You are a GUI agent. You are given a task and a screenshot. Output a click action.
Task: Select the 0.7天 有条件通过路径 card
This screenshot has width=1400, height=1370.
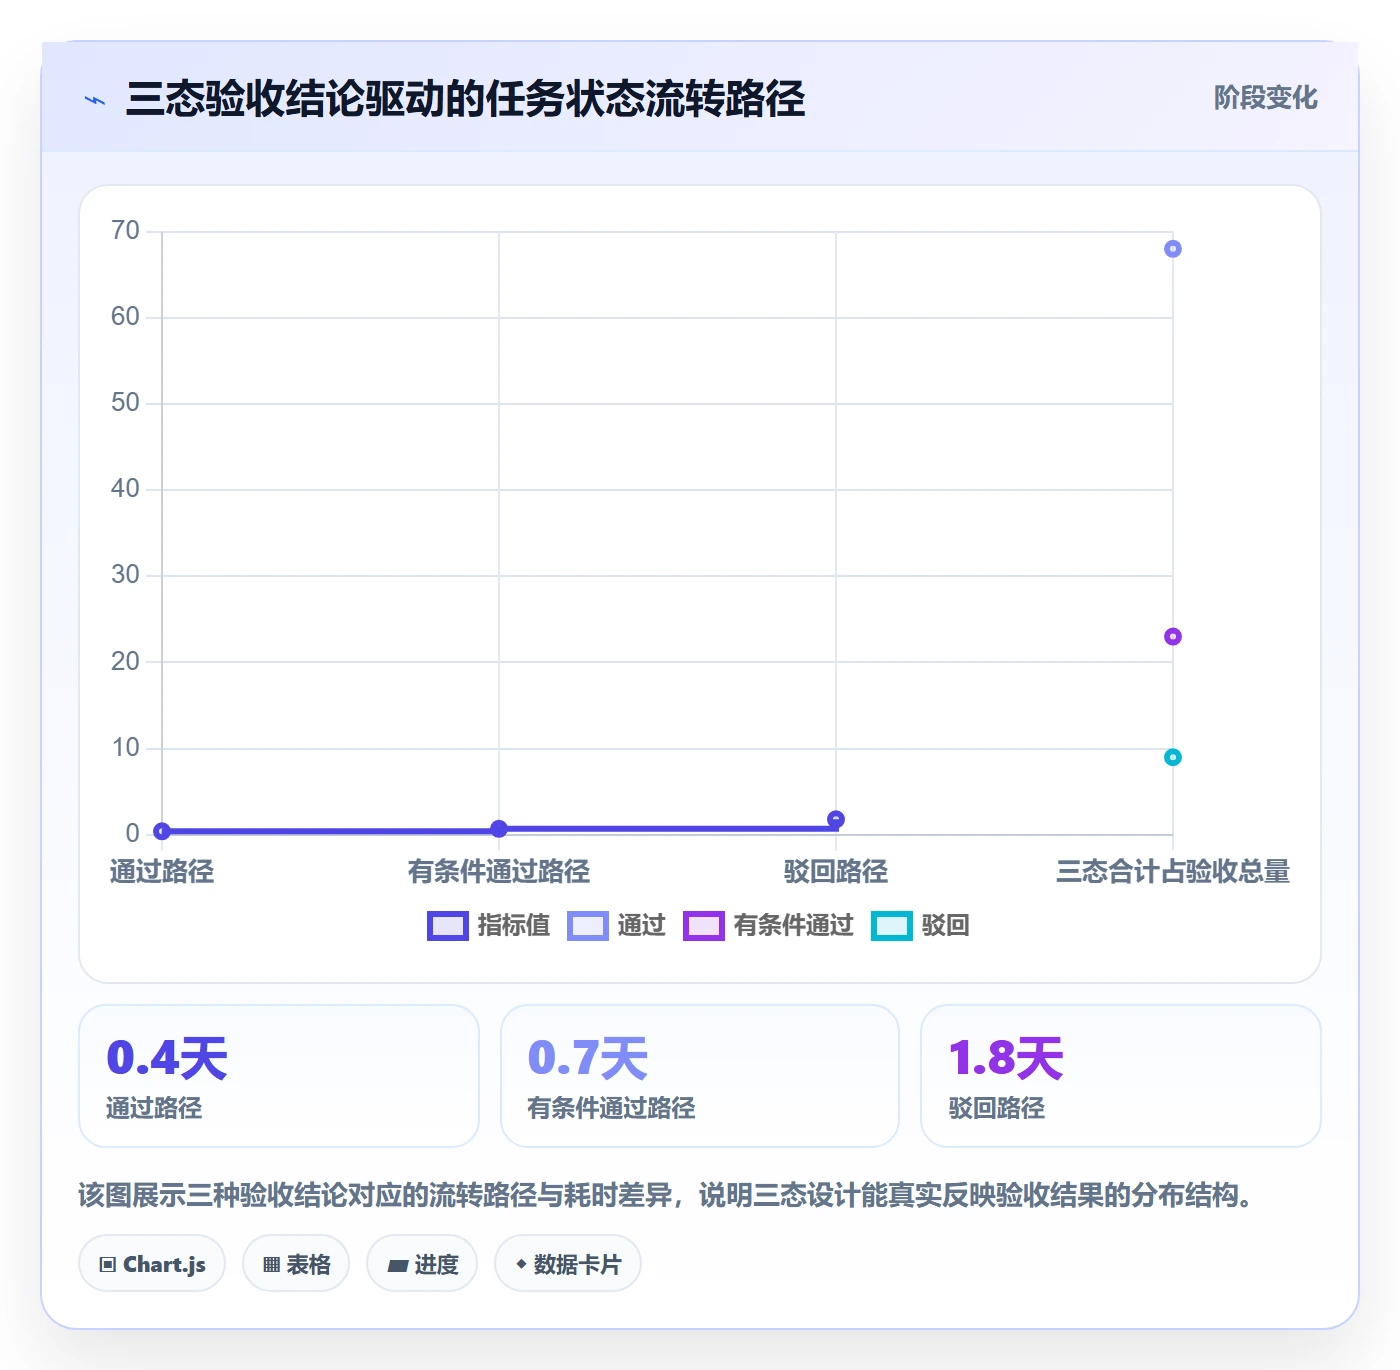click(x=700, y=1076)
